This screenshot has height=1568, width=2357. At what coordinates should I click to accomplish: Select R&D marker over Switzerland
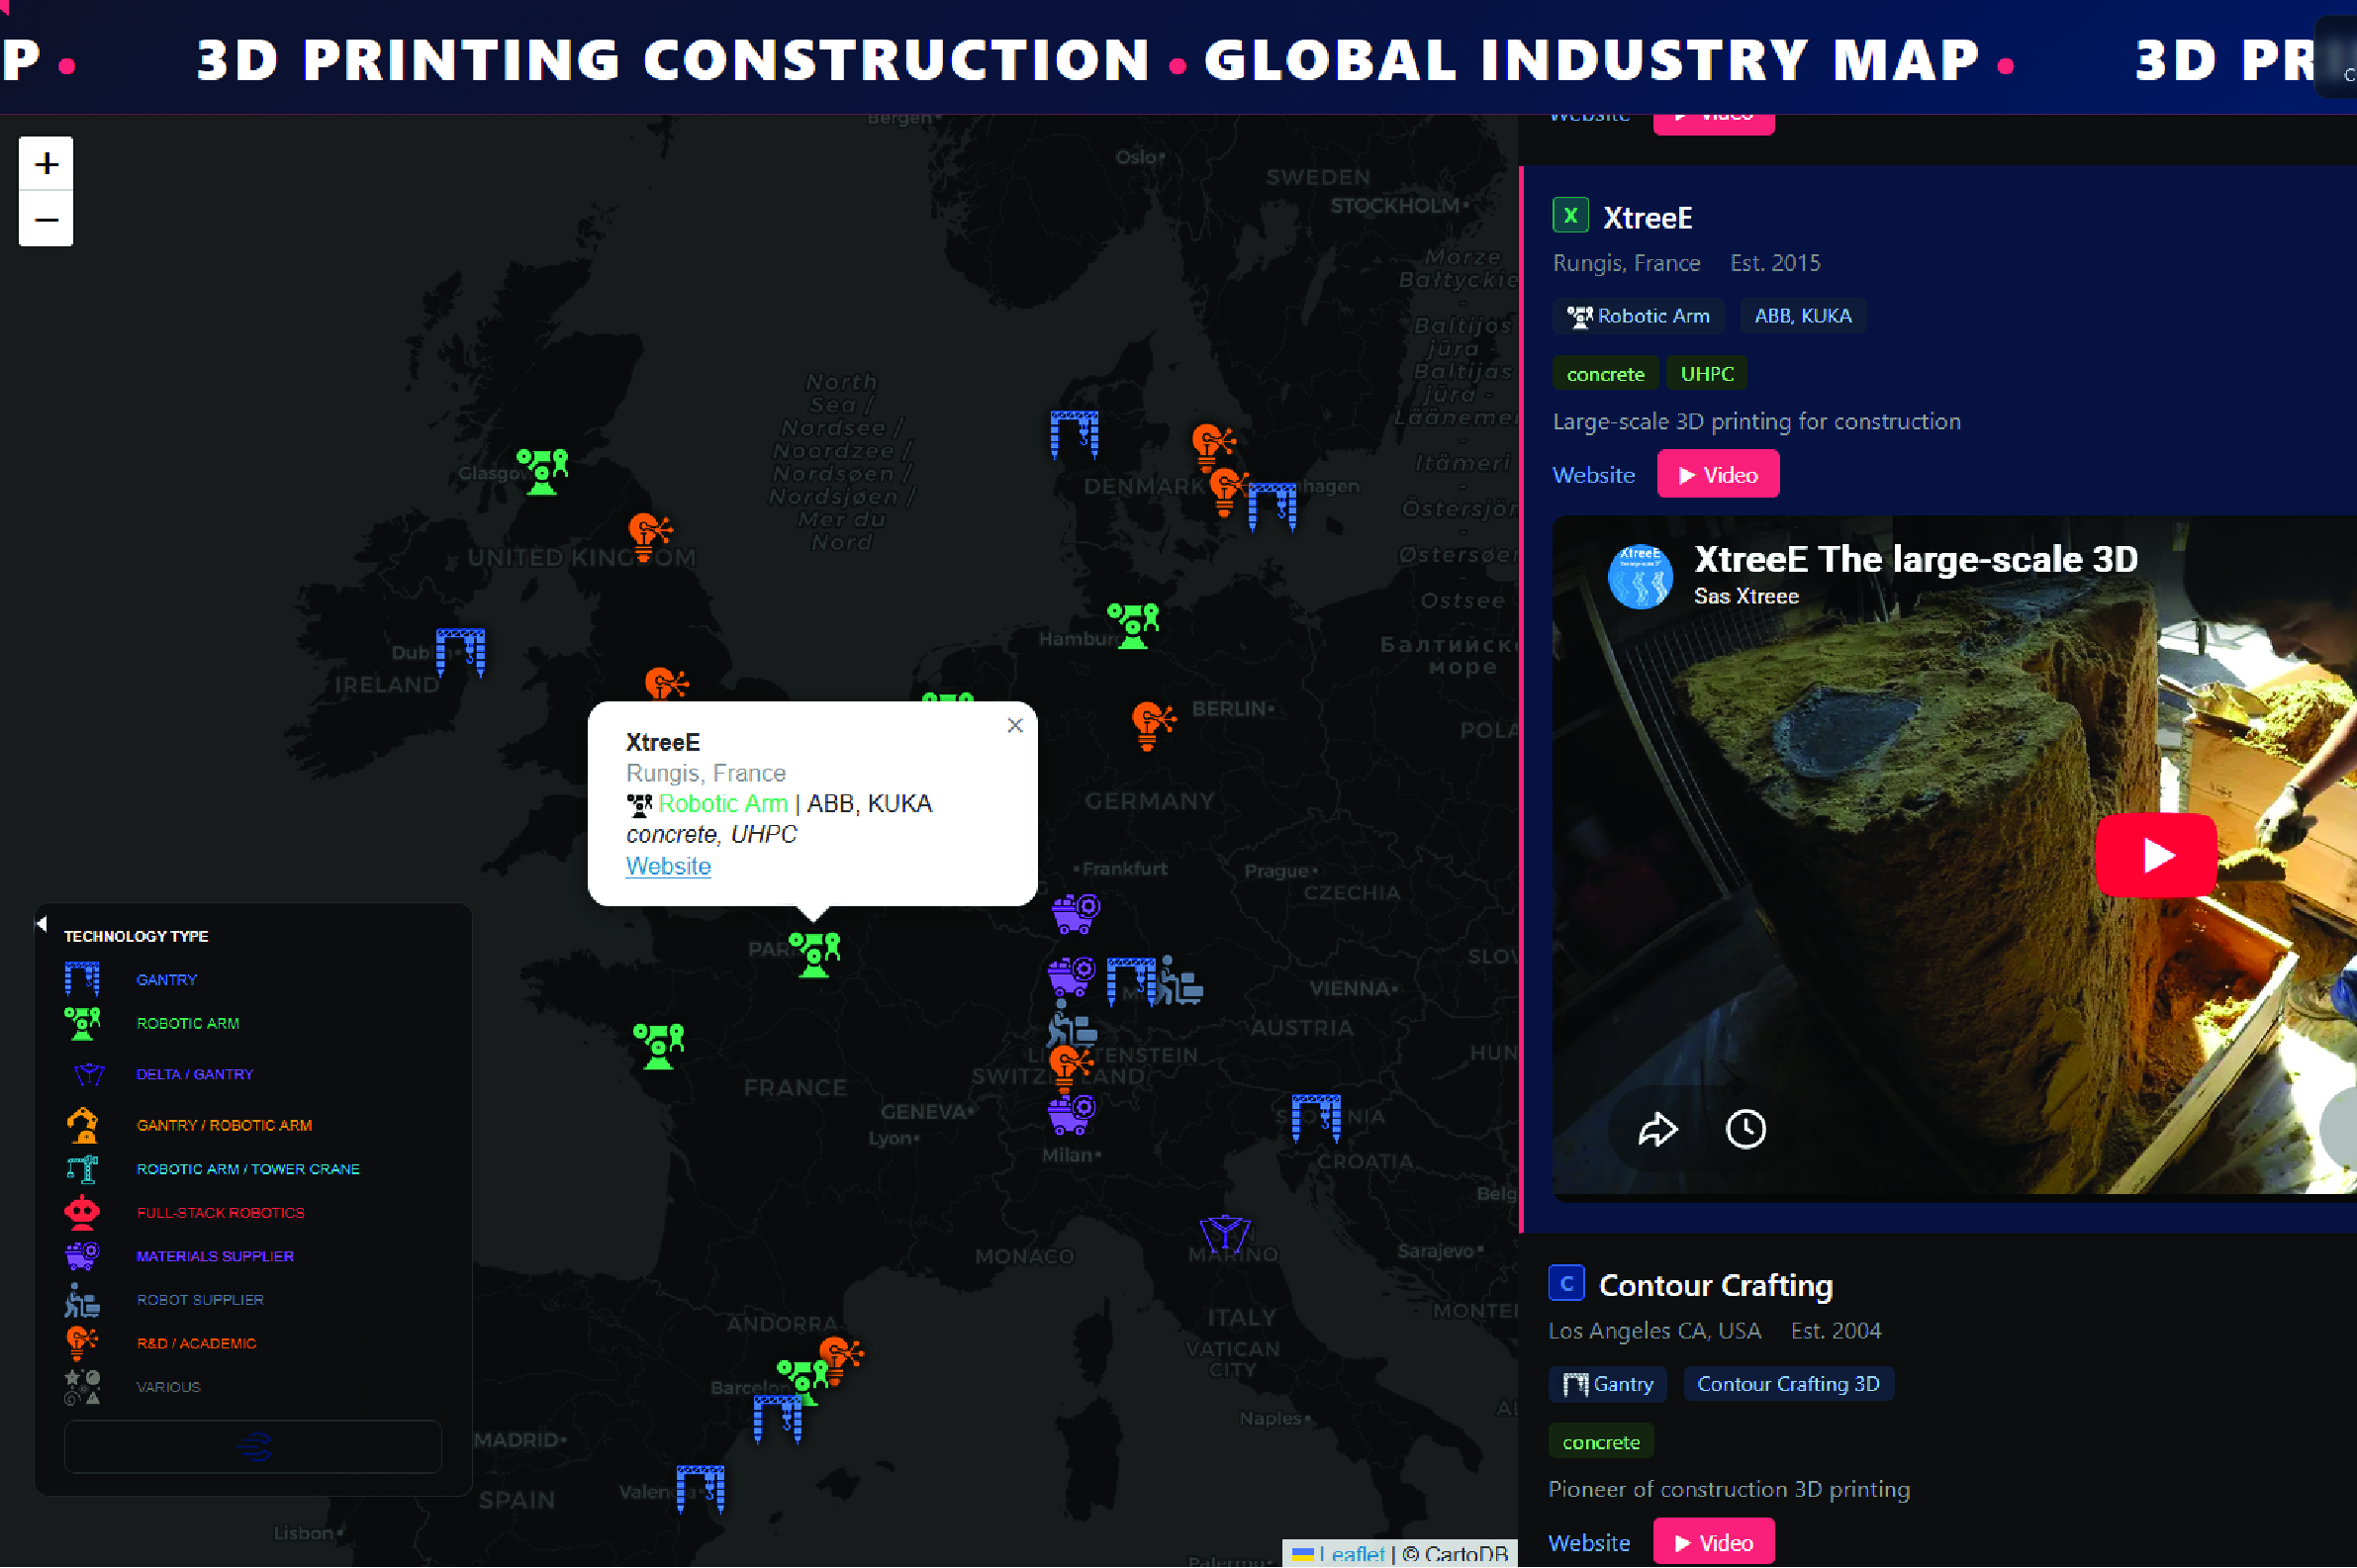click(1070, 1068)
